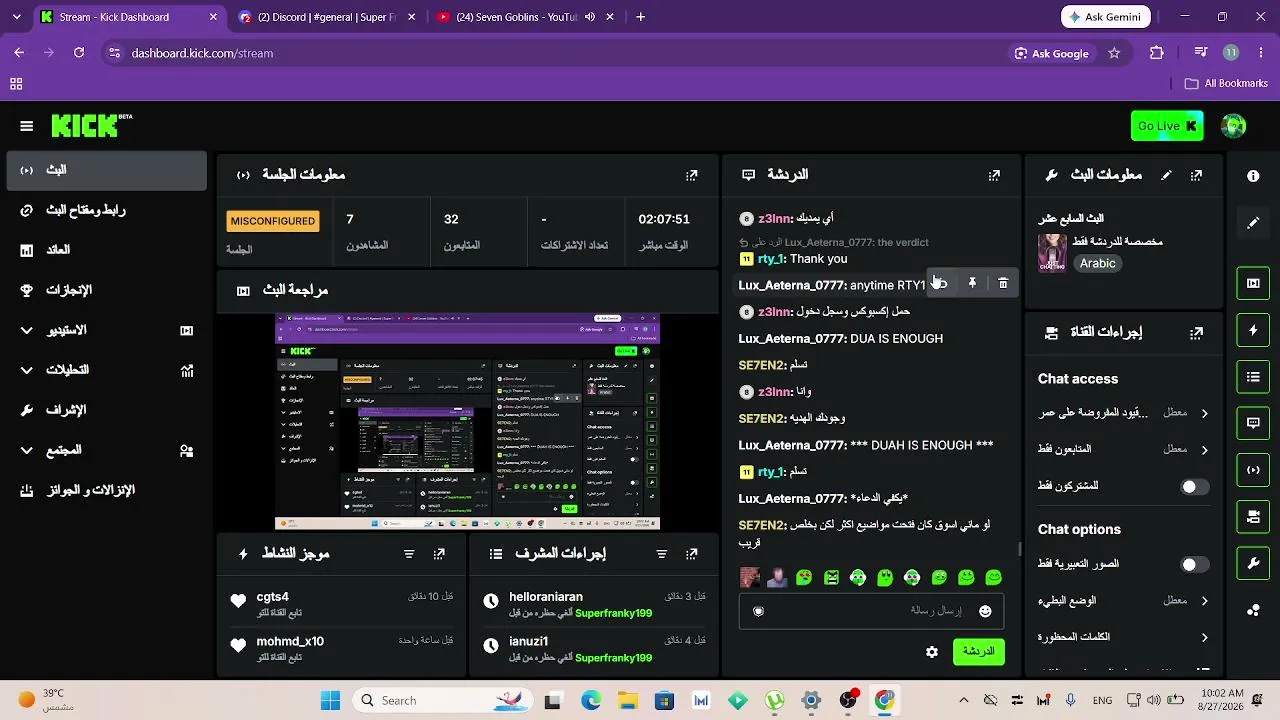Open the emoji picker in the message box

[x=985, y=611]
